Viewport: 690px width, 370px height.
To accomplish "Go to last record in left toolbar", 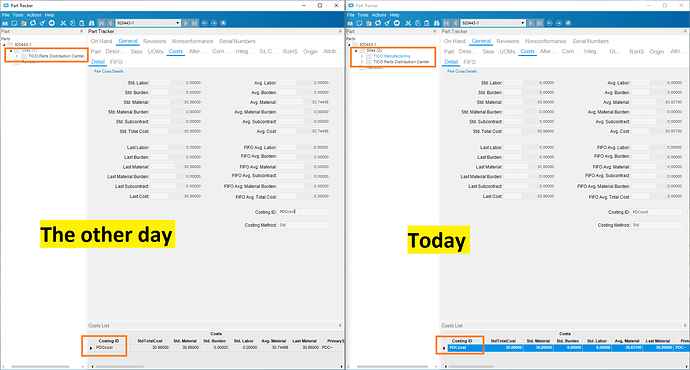I will point(195,23).
